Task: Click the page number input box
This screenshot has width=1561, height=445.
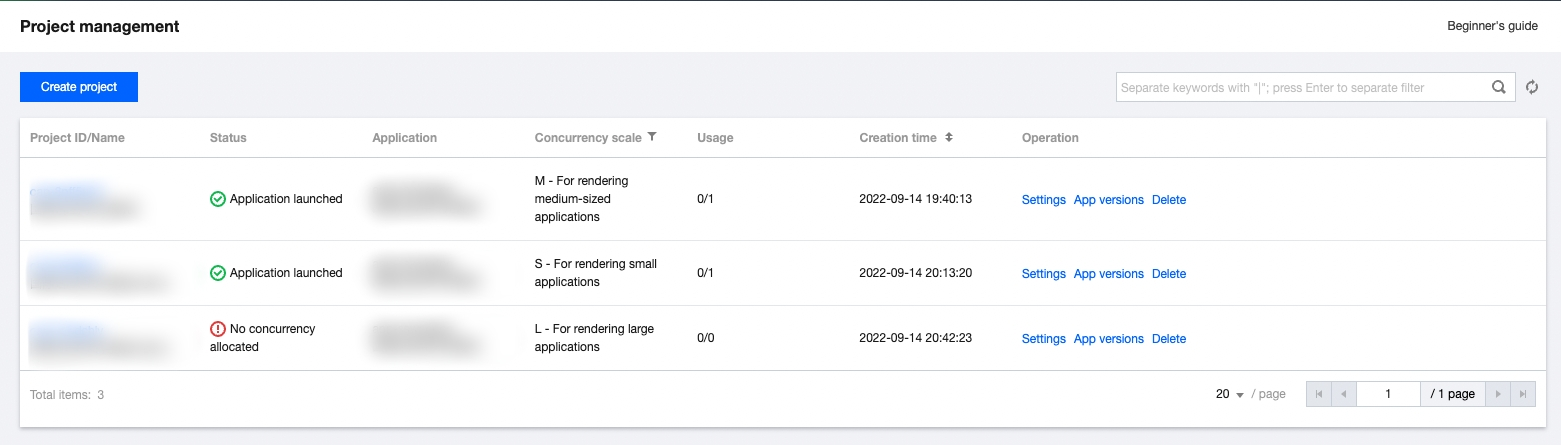Action: (x=1388, y=394)
